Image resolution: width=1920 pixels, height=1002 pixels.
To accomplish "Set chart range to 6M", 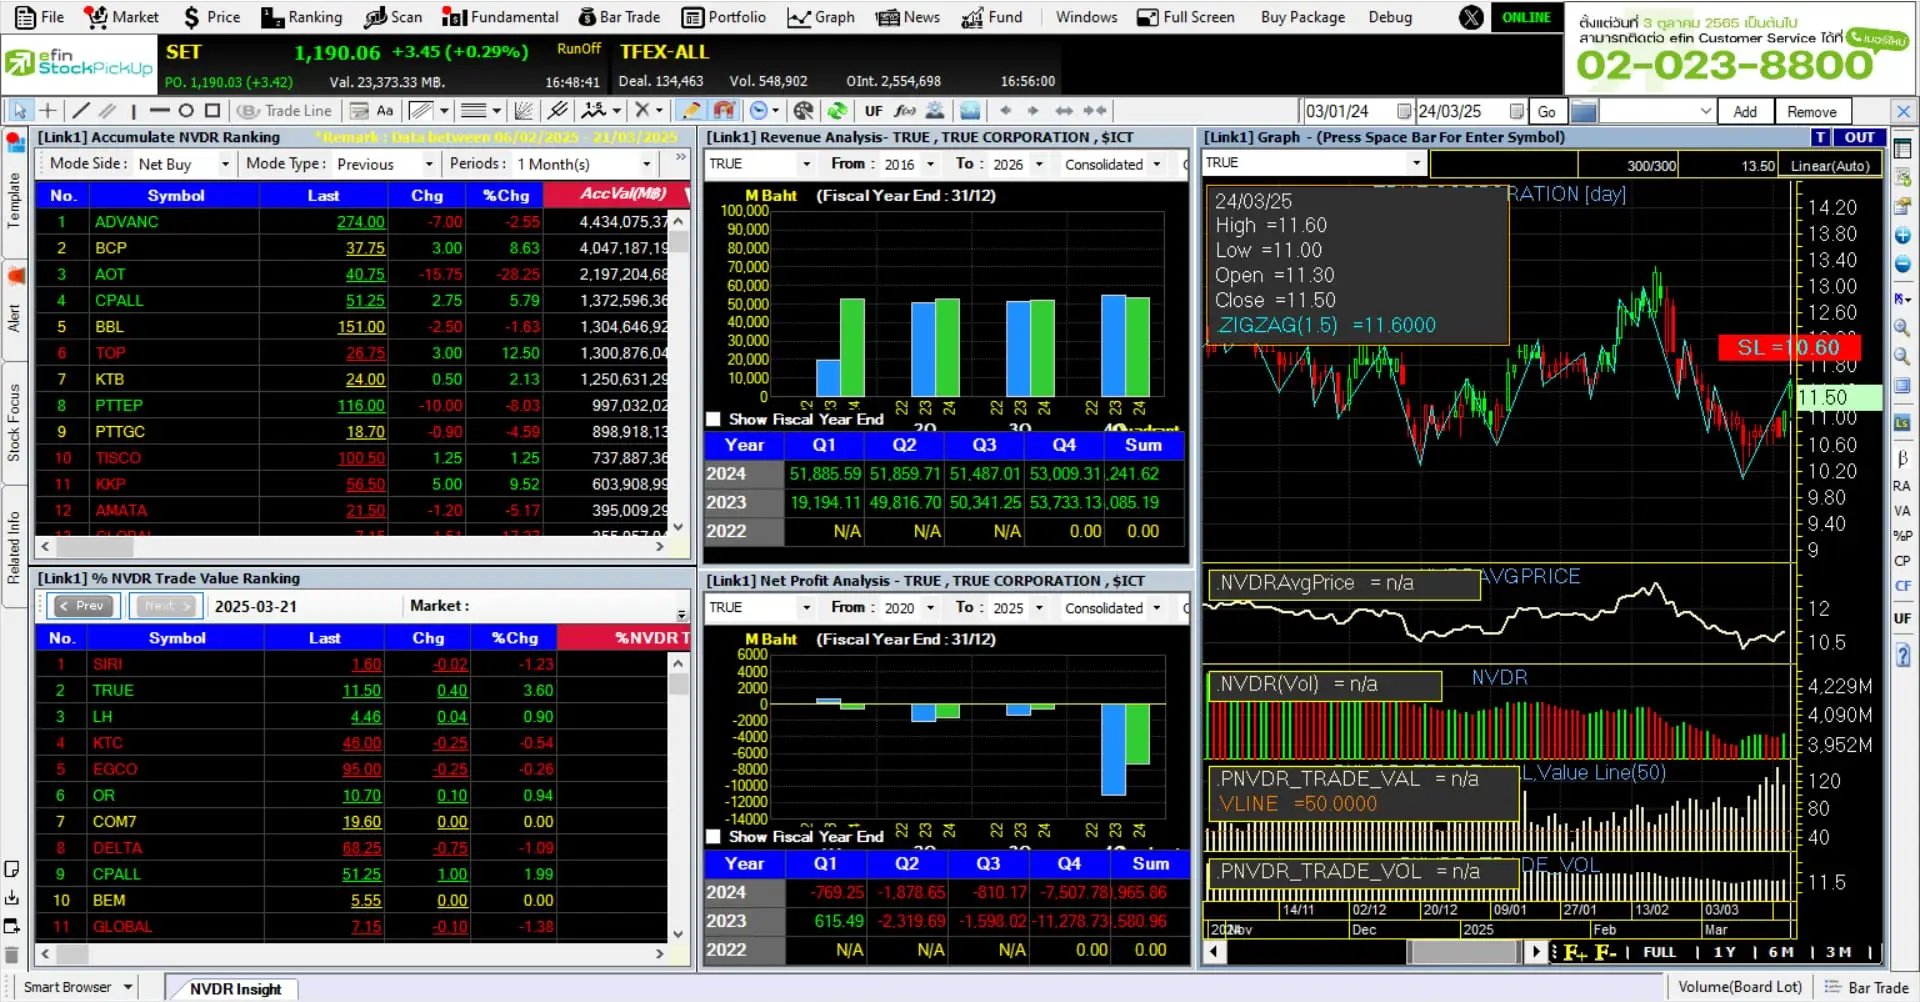I will pyautogui.click(x=1781, y=952).
